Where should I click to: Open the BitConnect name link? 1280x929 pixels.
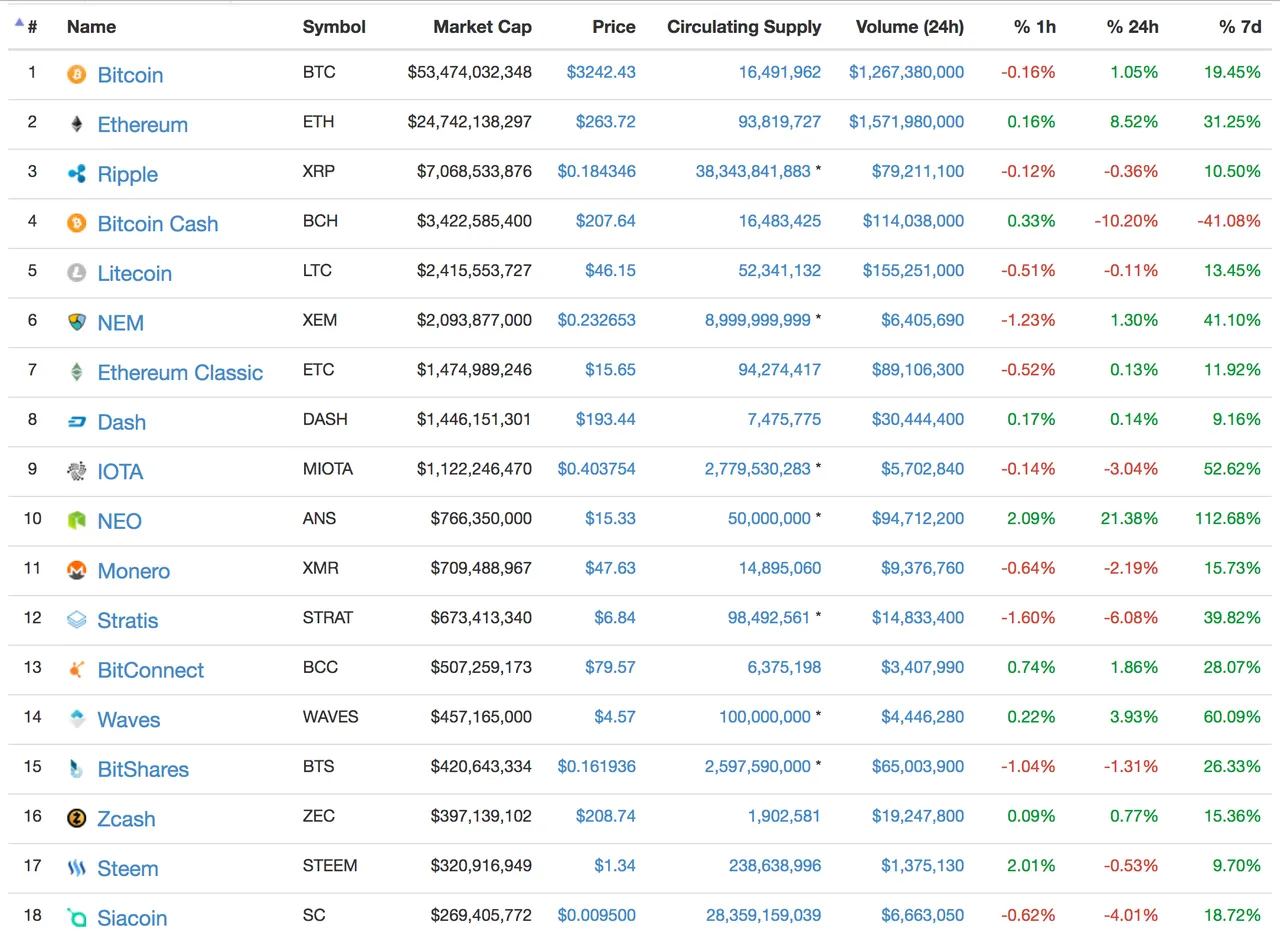point(151,670)
